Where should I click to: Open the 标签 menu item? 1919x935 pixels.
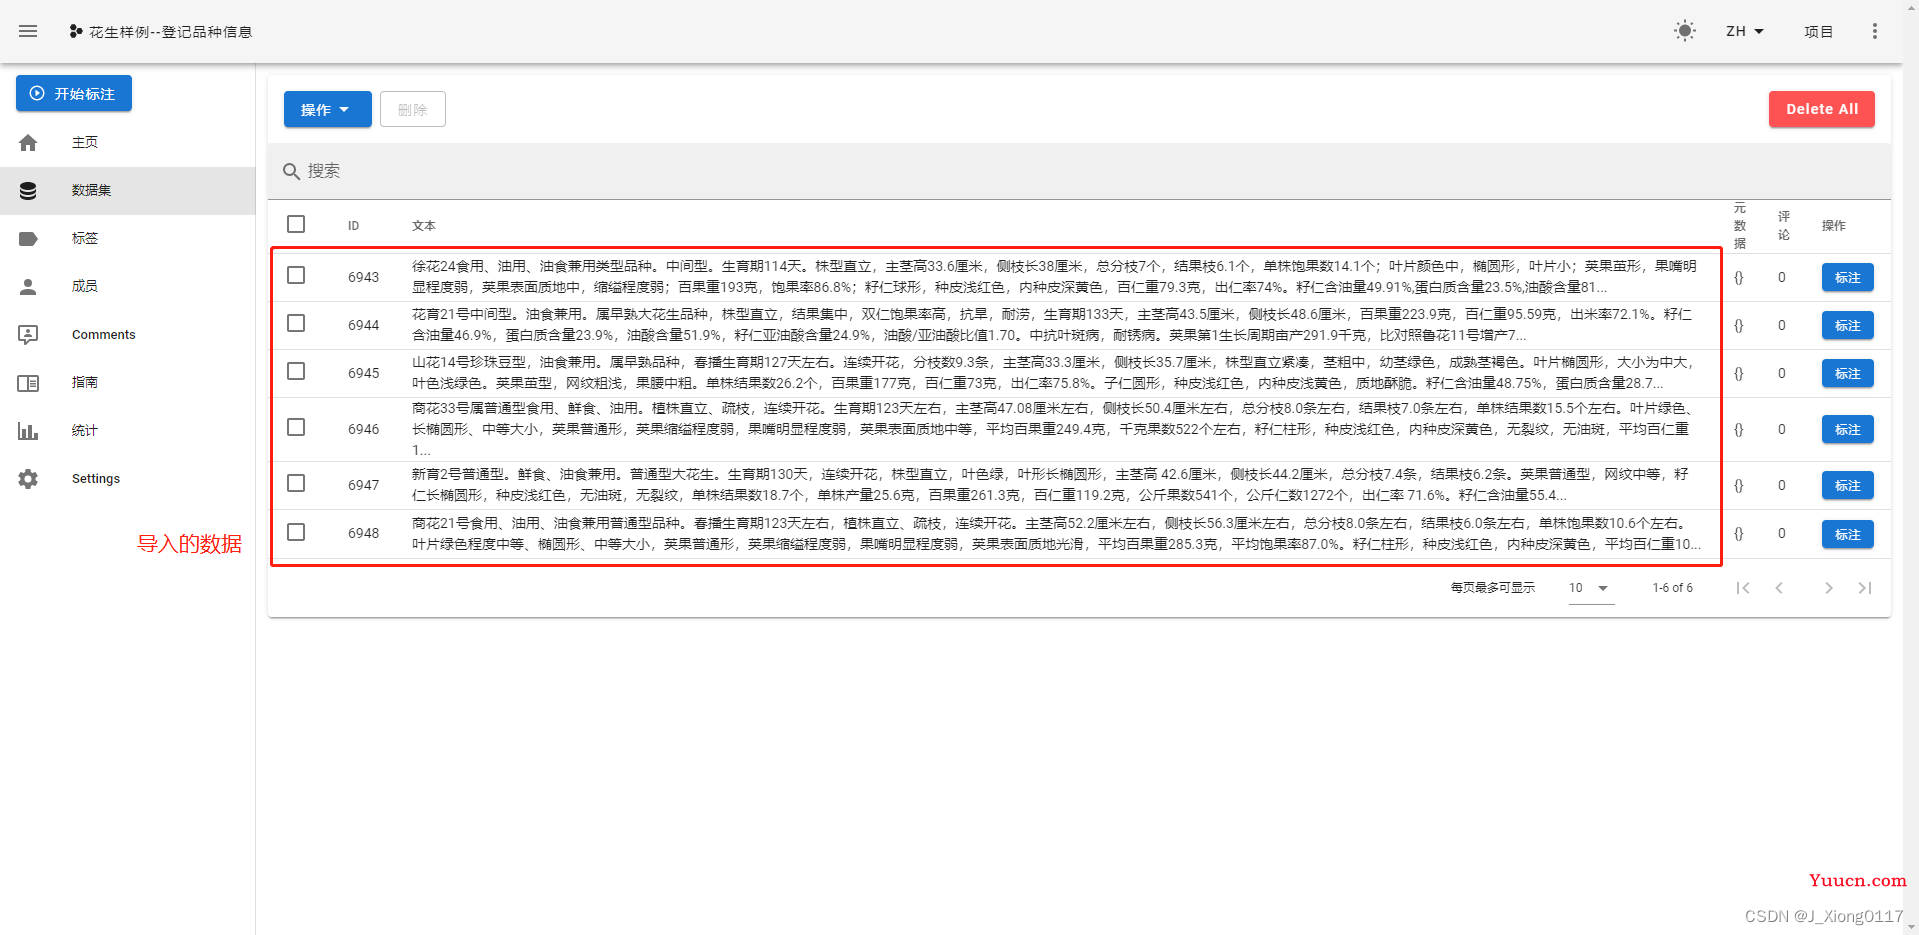pyautogui.click(x=127, y=238)
